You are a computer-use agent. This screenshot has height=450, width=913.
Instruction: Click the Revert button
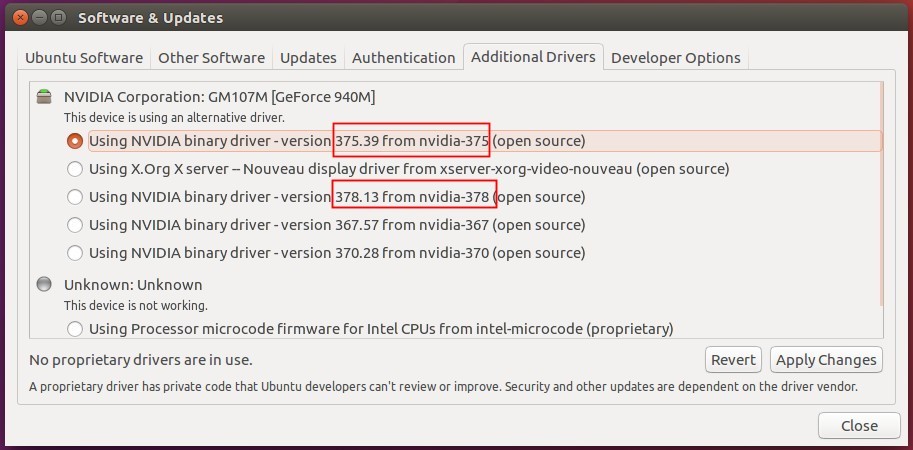tap(733, 360)
